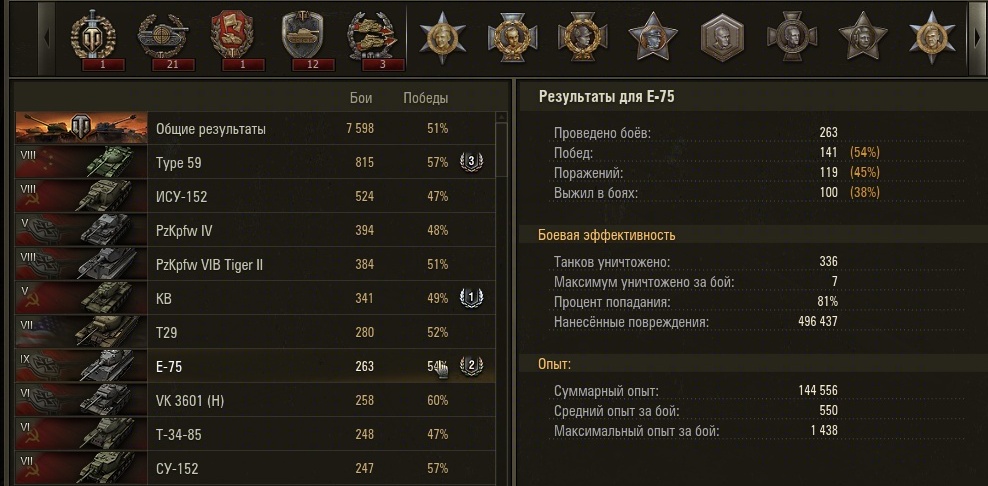Select Общие результаты row

[211, 129]
